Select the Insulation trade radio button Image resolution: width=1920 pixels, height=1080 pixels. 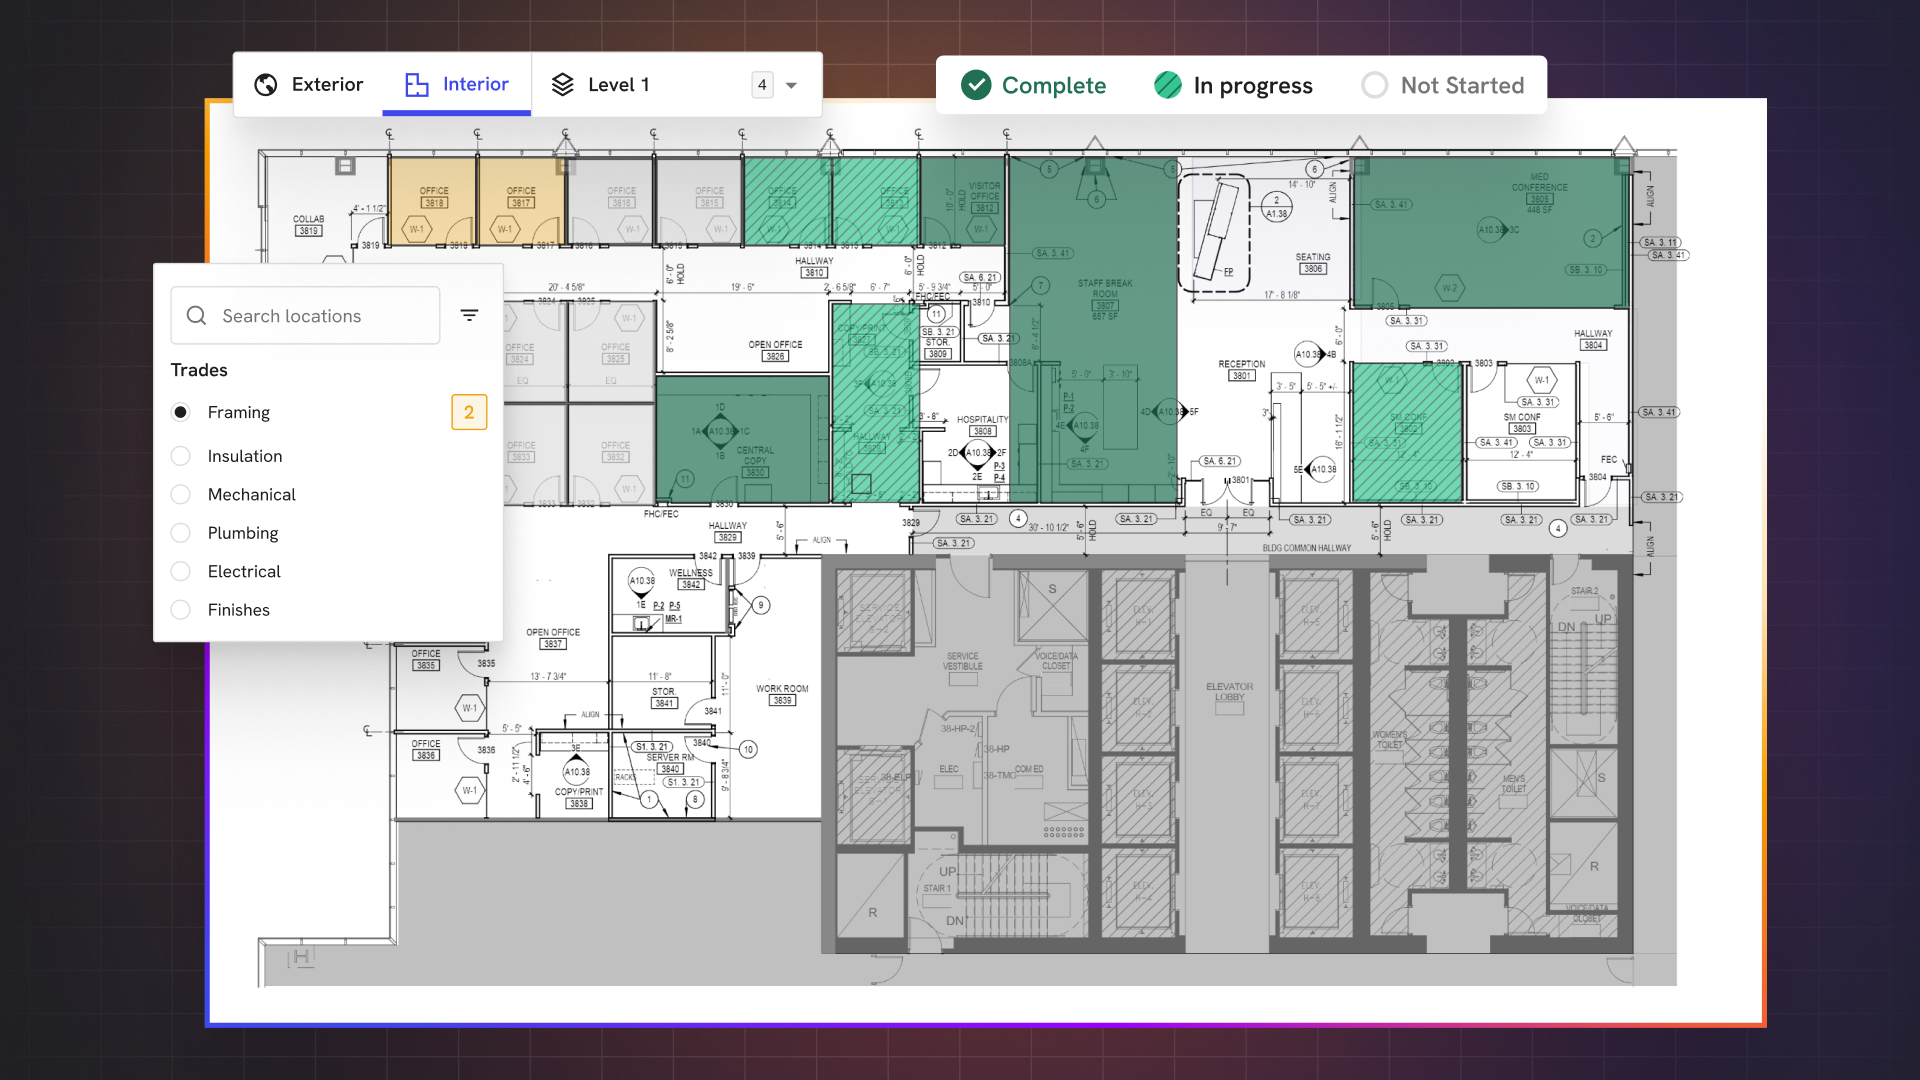tap(181, 456)
